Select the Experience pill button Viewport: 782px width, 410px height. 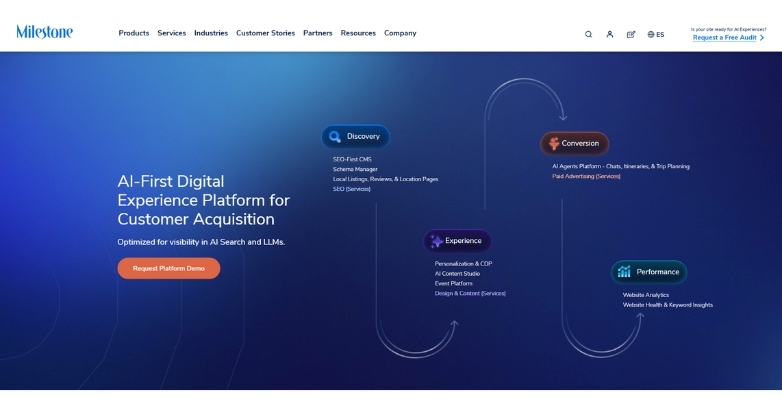(457, 241)
